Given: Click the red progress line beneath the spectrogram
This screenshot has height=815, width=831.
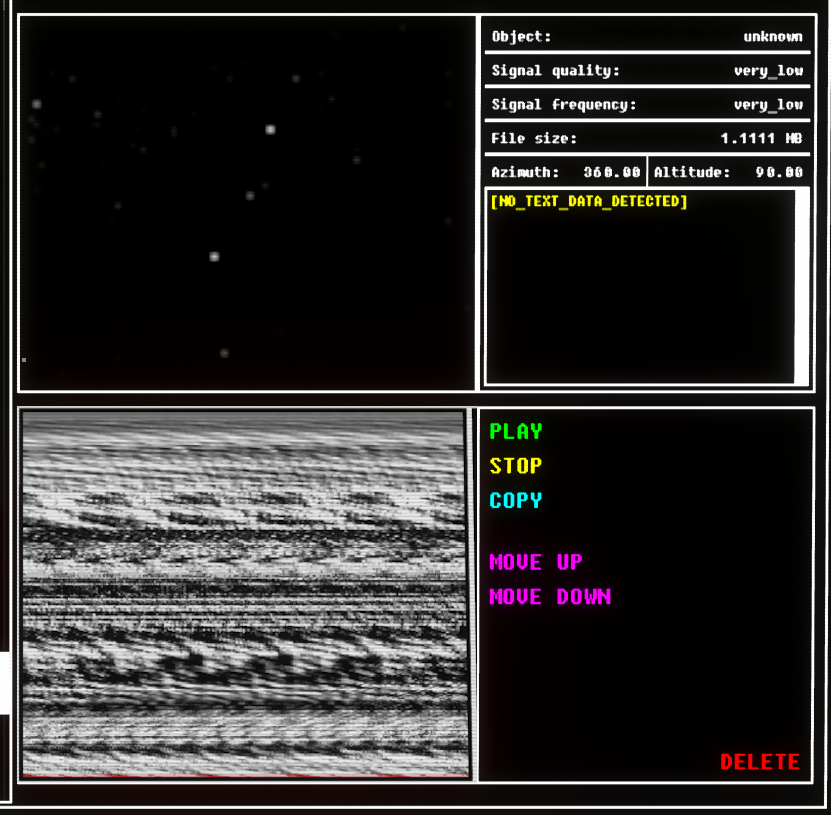Looking at the screenshot, I should pyautogui.click(x=245, y=776).
